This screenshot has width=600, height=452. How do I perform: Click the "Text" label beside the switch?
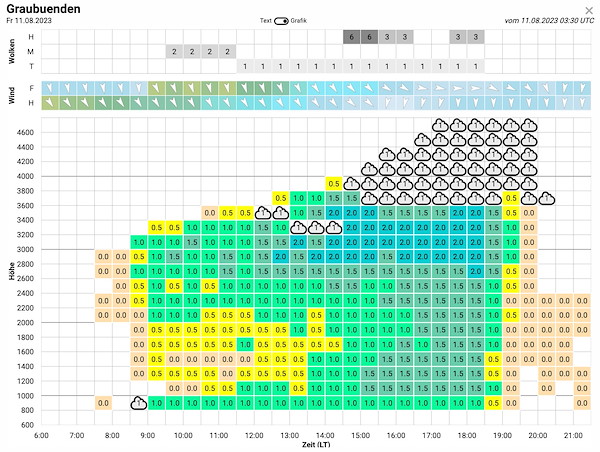point(266,21)
